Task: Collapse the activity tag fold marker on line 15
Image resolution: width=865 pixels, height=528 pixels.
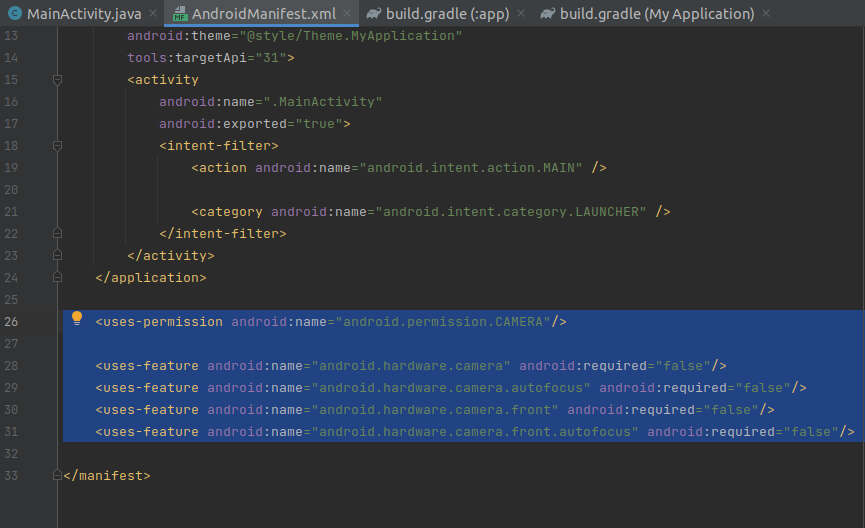Action: [57, 80]
